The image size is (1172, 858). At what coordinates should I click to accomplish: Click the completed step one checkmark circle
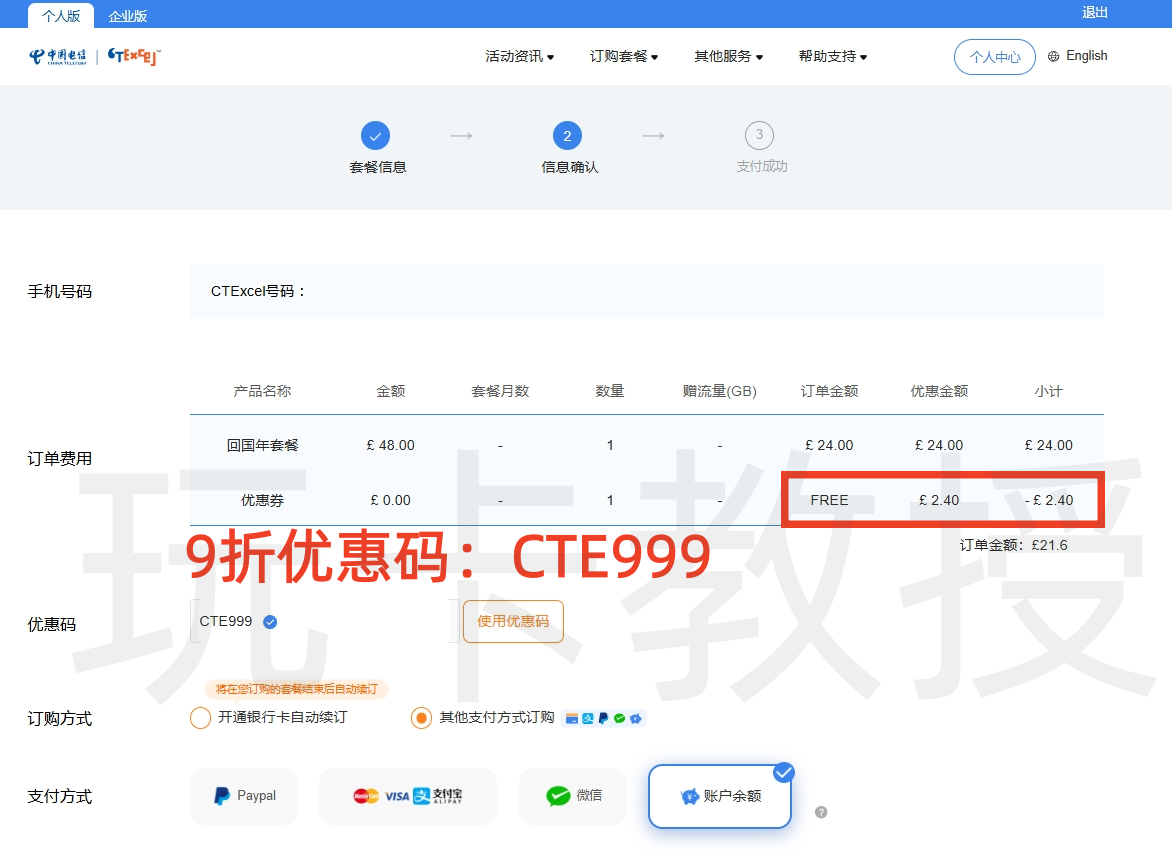[x=375, y=136]
